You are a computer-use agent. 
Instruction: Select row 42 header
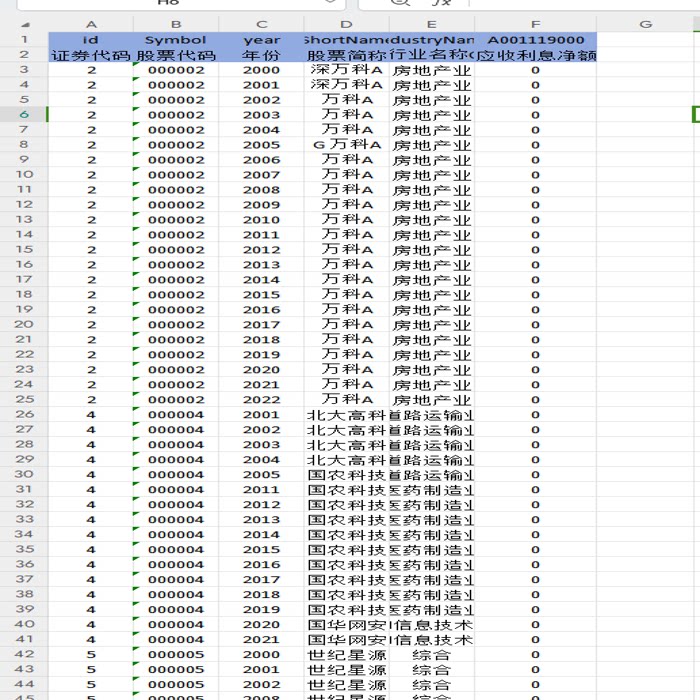pos(24,654)
